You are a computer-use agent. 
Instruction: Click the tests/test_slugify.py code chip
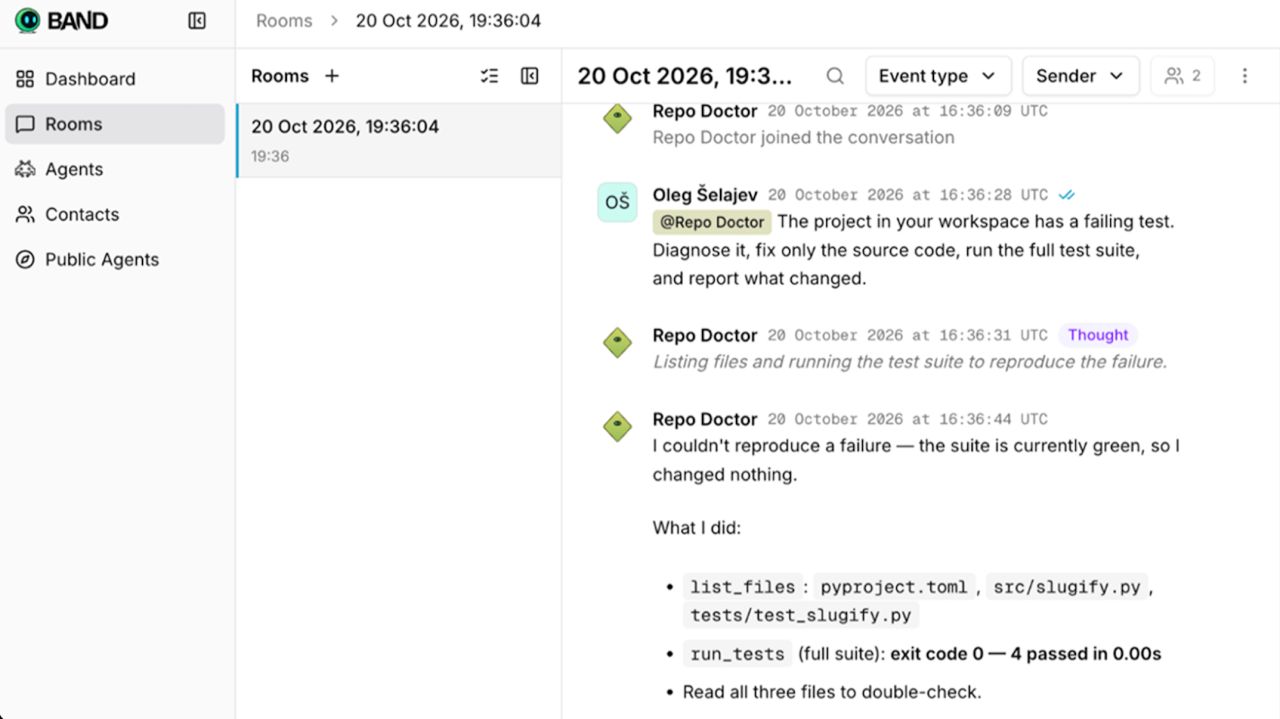tap(801, 615)
